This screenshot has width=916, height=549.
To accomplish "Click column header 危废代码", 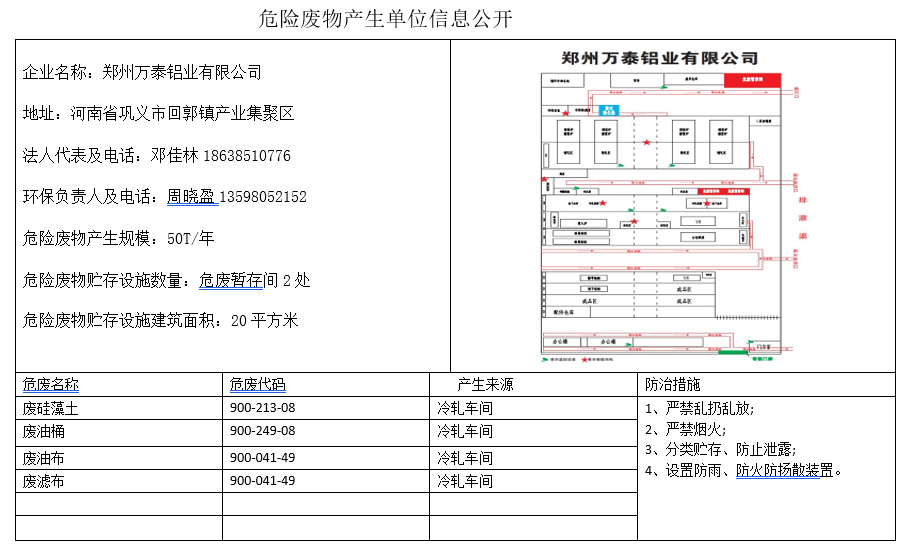I will click(258, 384).
